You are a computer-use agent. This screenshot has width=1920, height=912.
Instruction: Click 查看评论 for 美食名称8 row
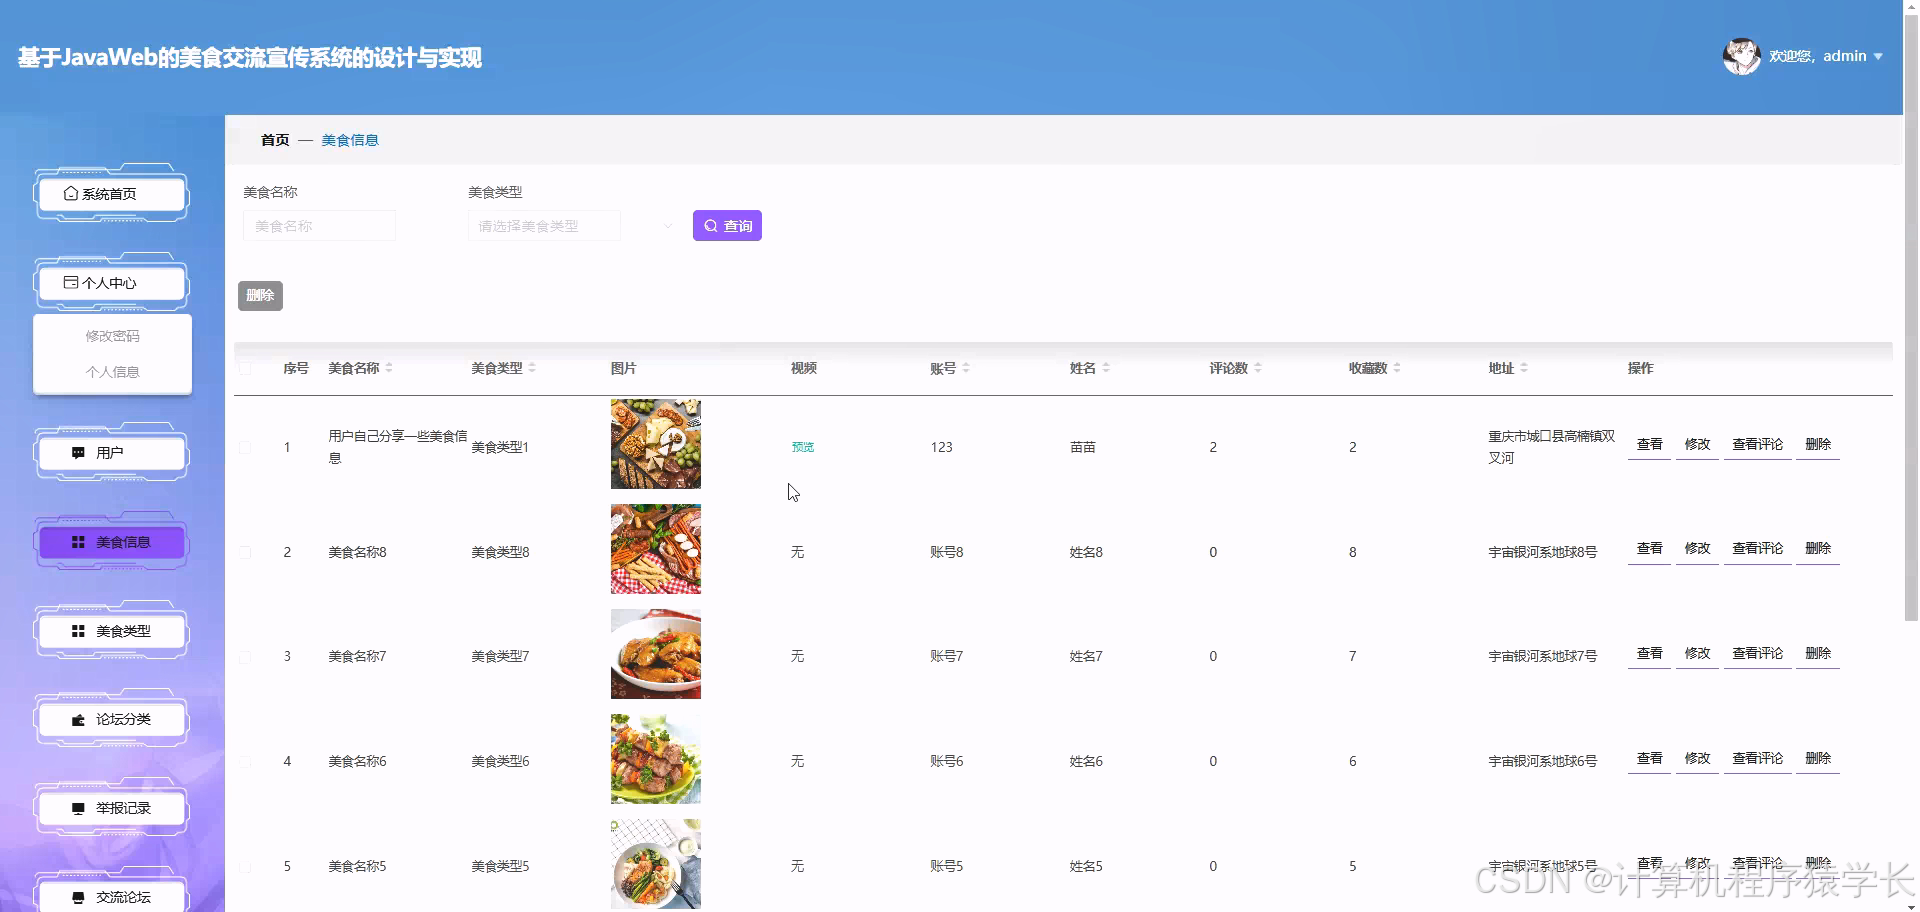point(1758,548)
